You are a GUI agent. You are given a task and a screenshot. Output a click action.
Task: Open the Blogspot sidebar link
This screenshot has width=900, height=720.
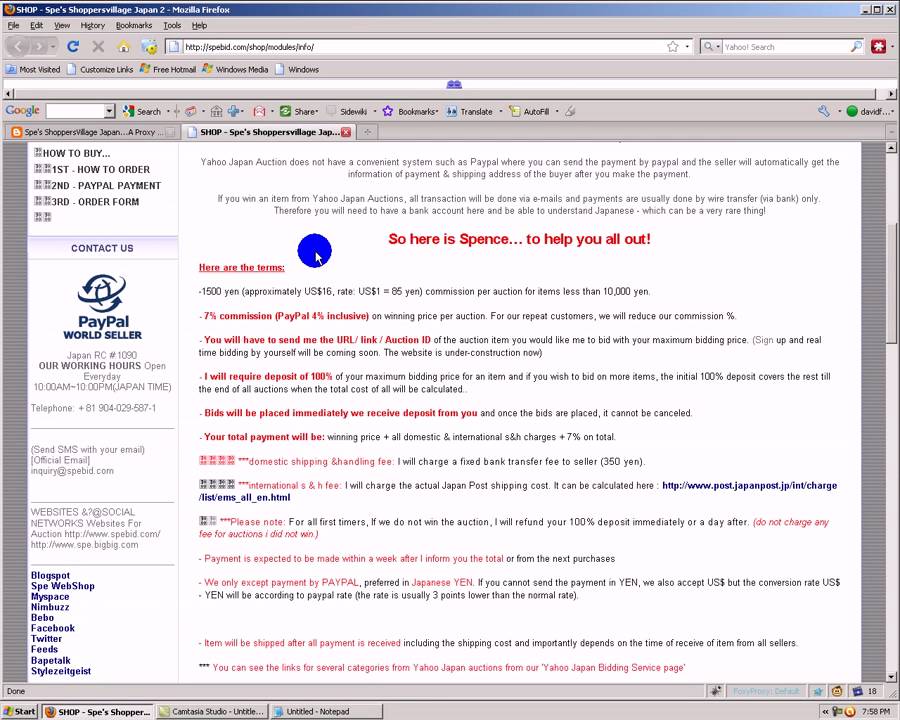tap(51, 575)
